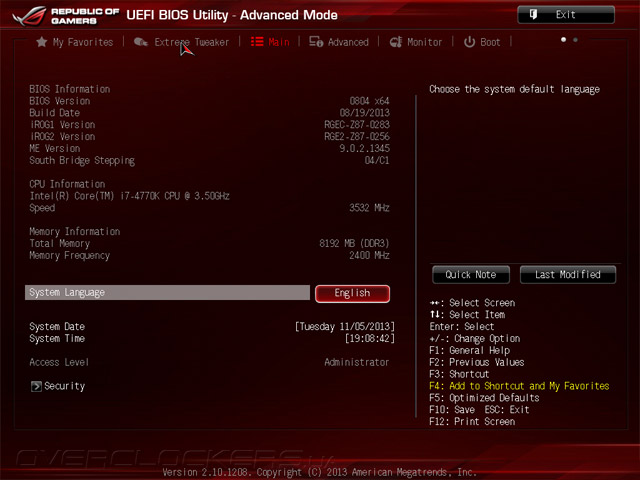Click the Speed value 3532 MHz
Screen dimensions: 640x480
tap(369, 208)
